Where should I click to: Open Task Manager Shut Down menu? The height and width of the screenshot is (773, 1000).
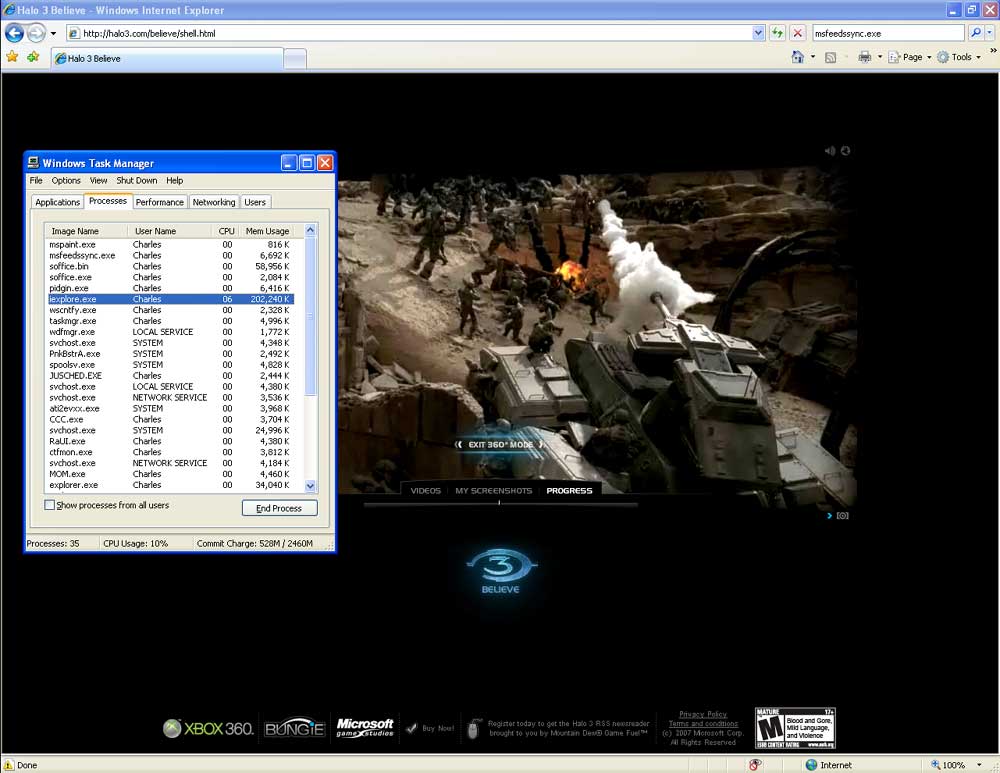(x=136, y=180)
